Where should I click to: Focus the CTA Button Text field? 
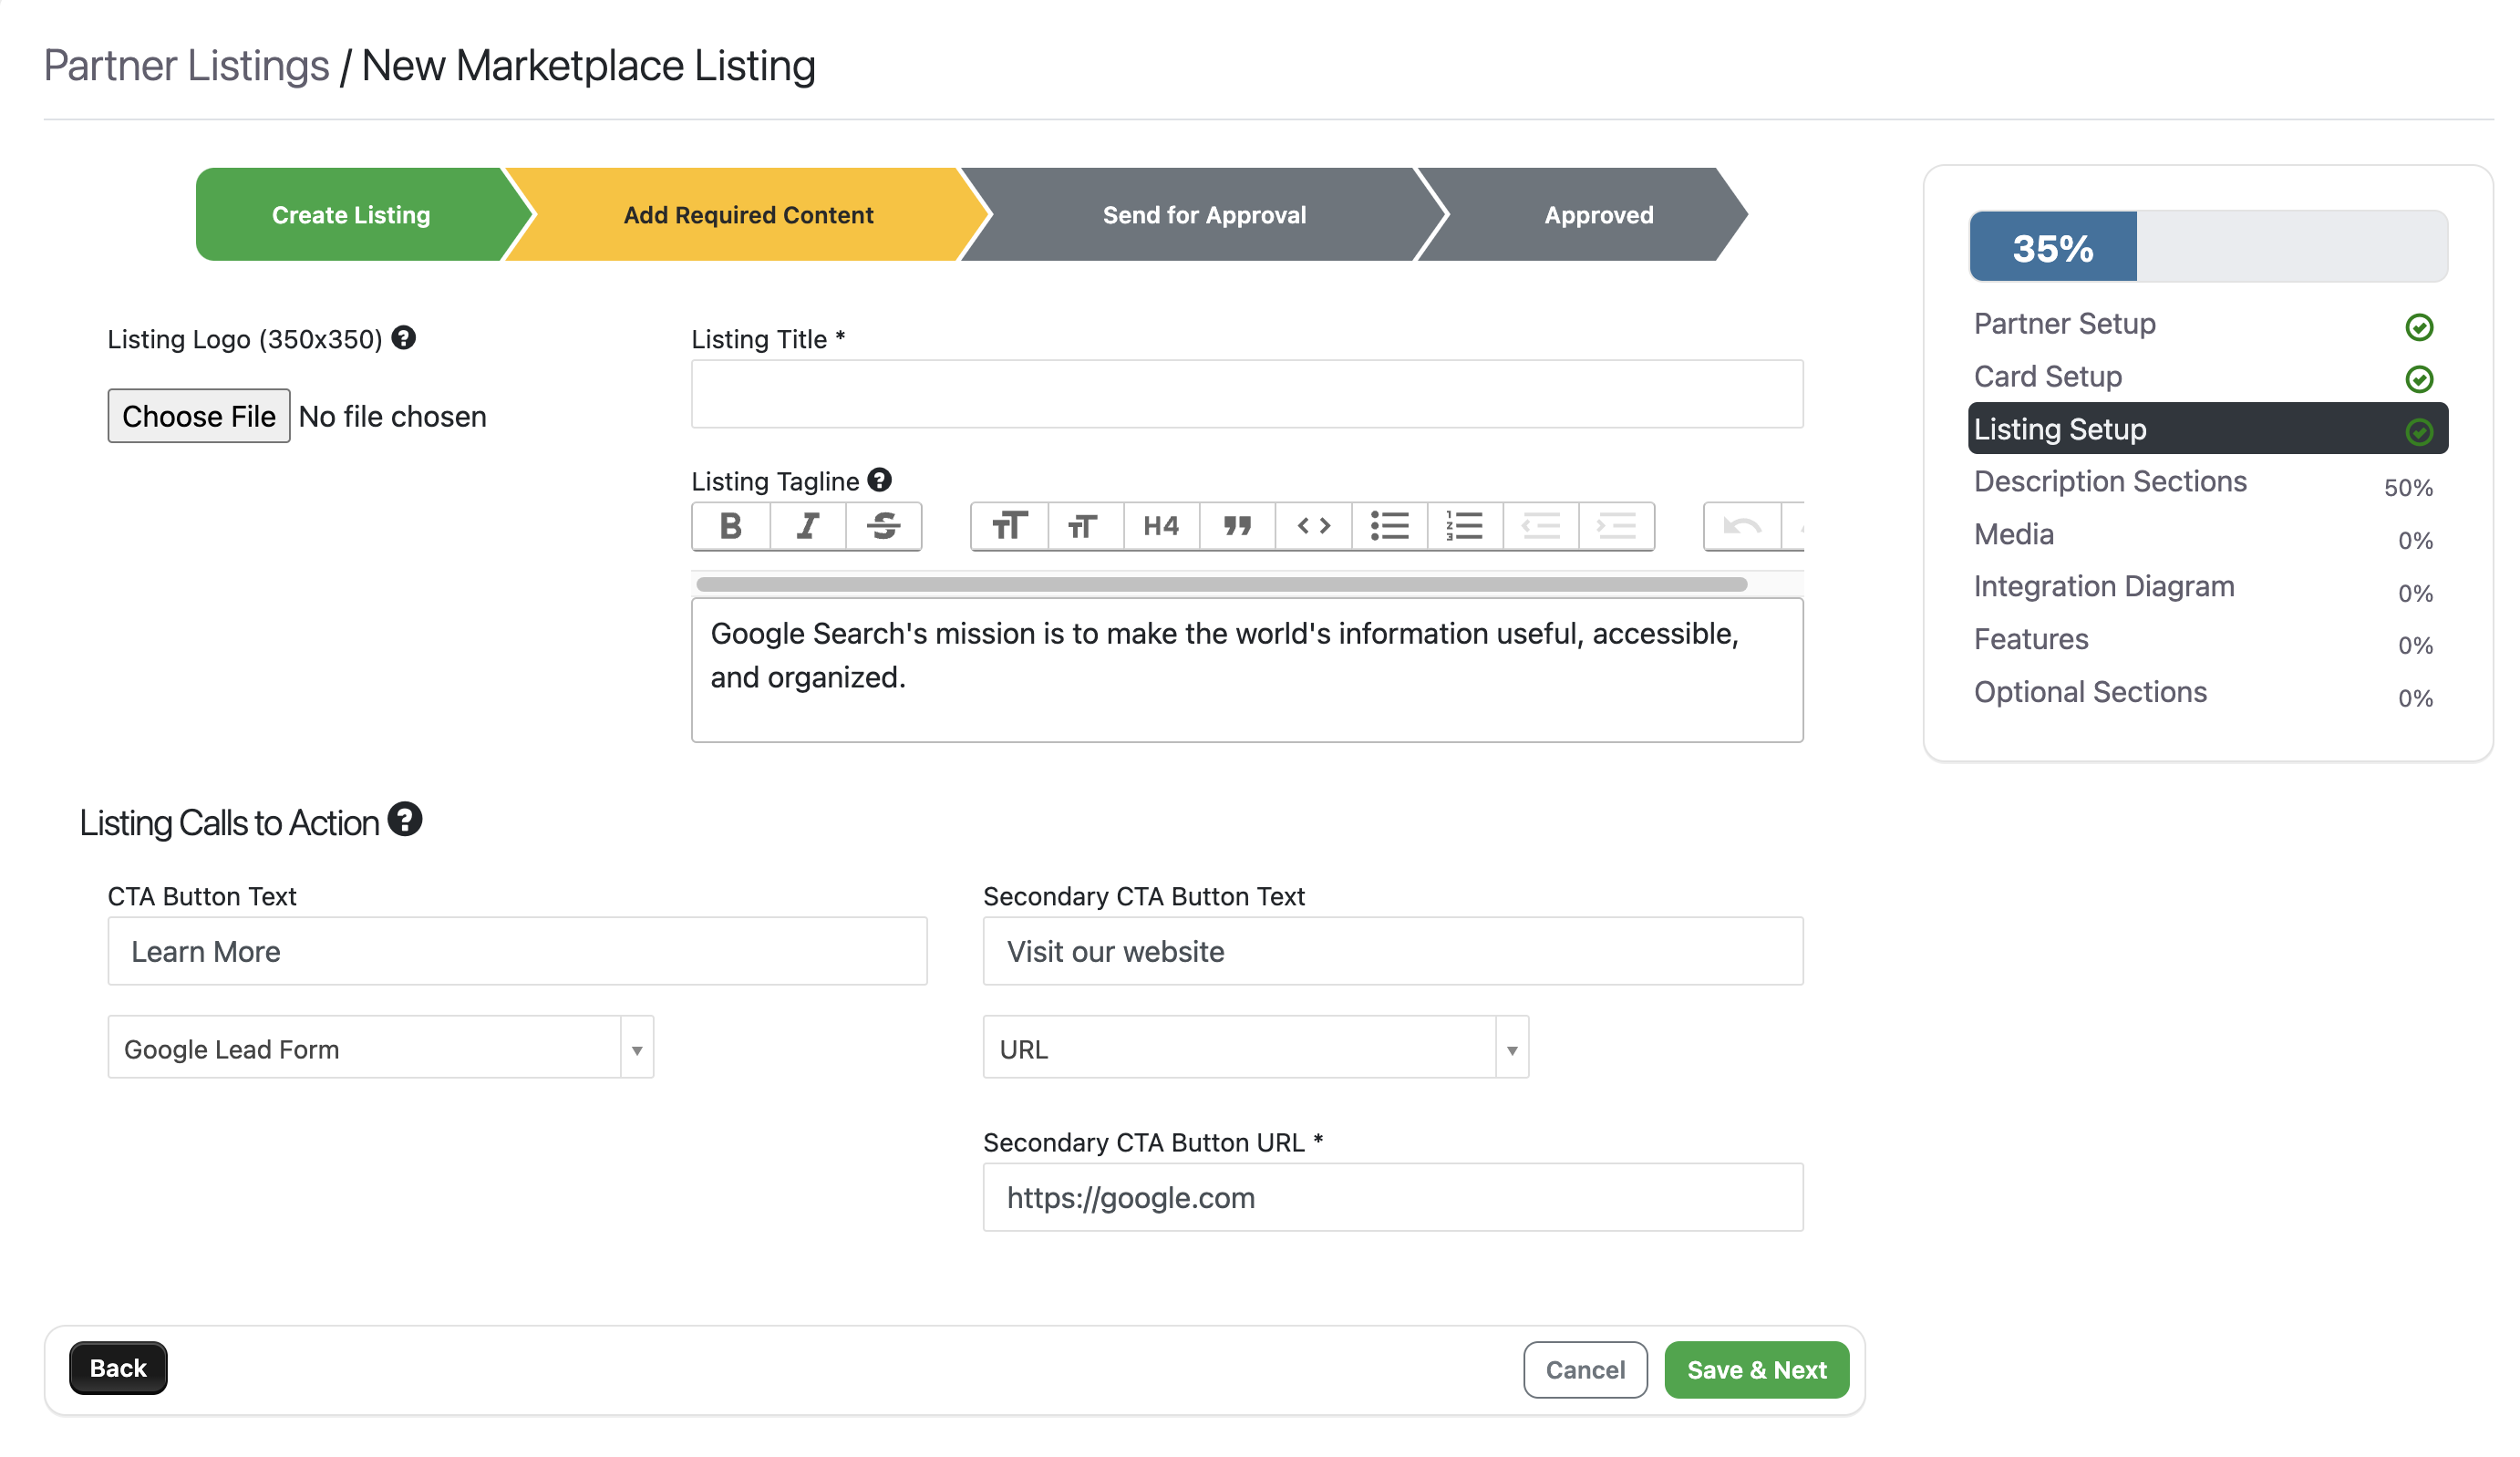tap(517, 951)
